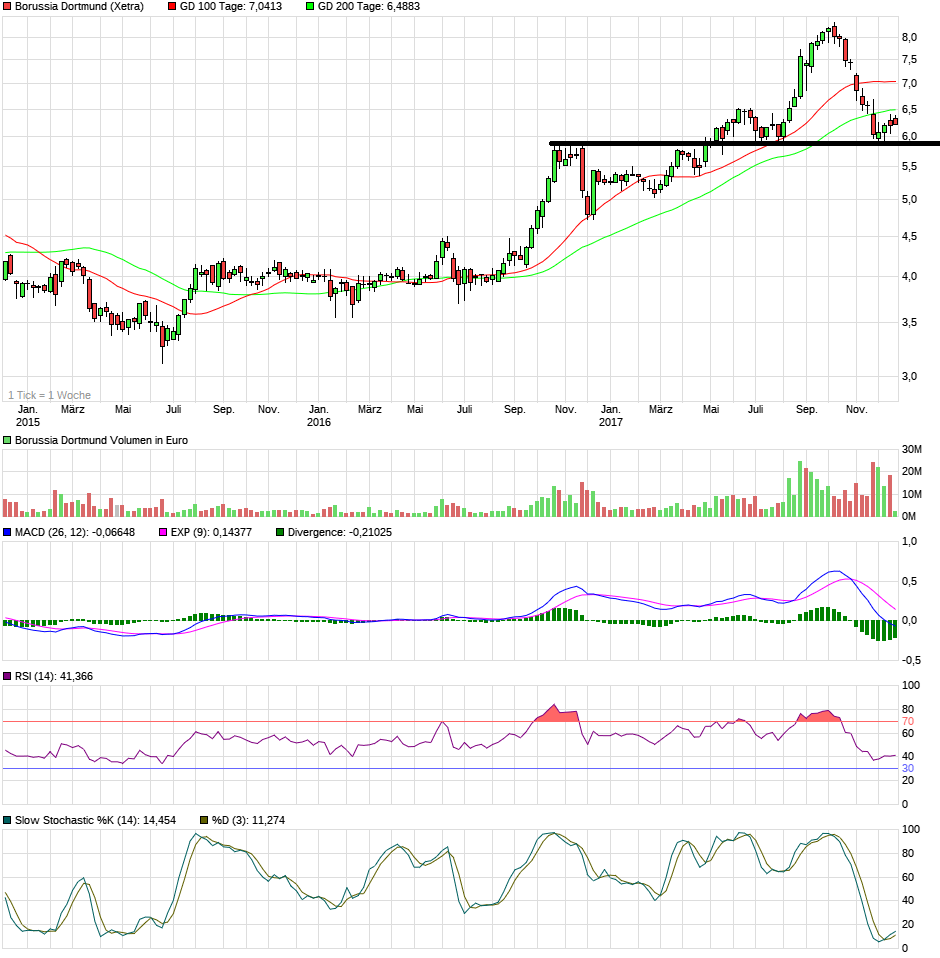This screenshot has width=940, height=958.
Task: Click the RSI (14): 41,366 label
Action: [54, 676]
